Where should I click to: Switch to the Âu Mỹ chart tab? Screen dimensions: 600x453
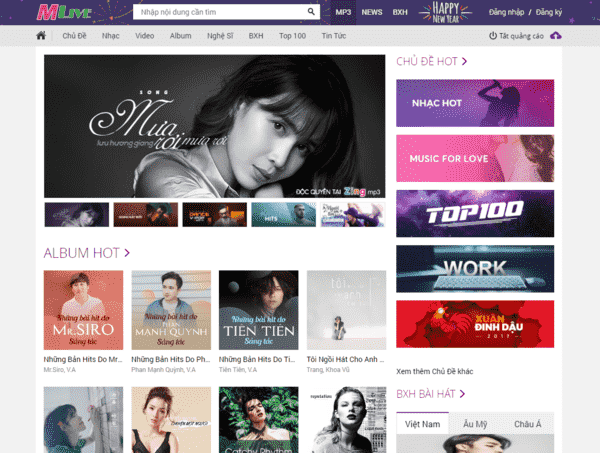(x=474, y=425)
